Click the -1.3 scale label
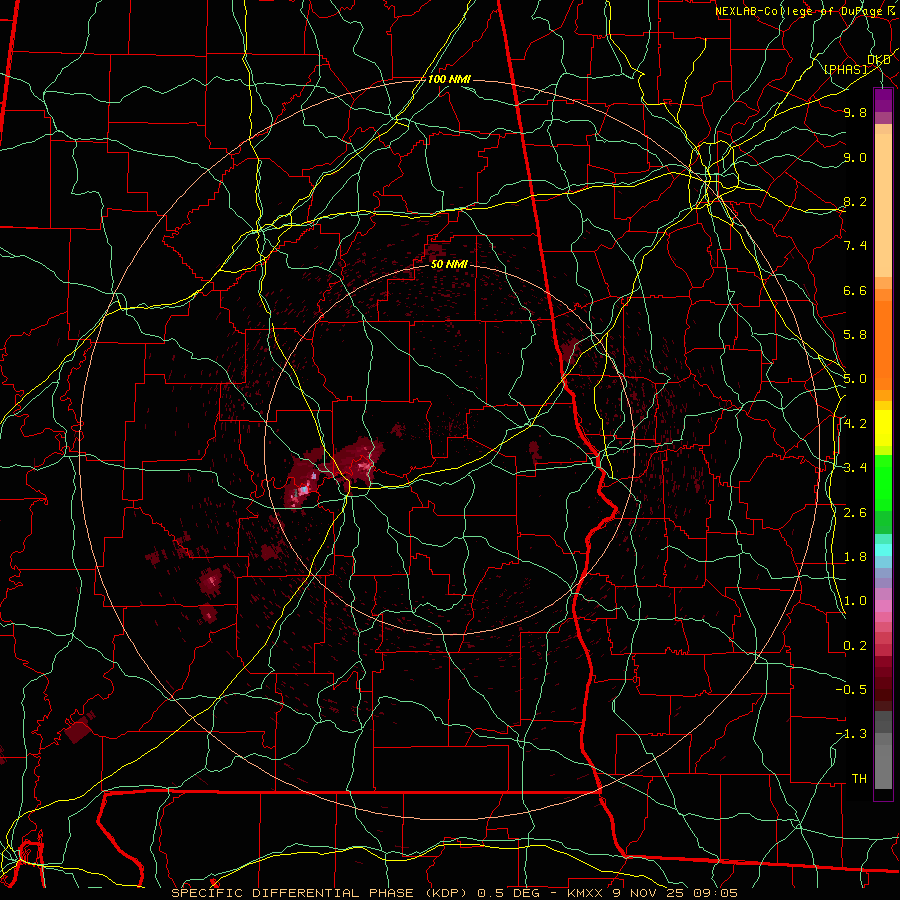 tap(851, 734)
